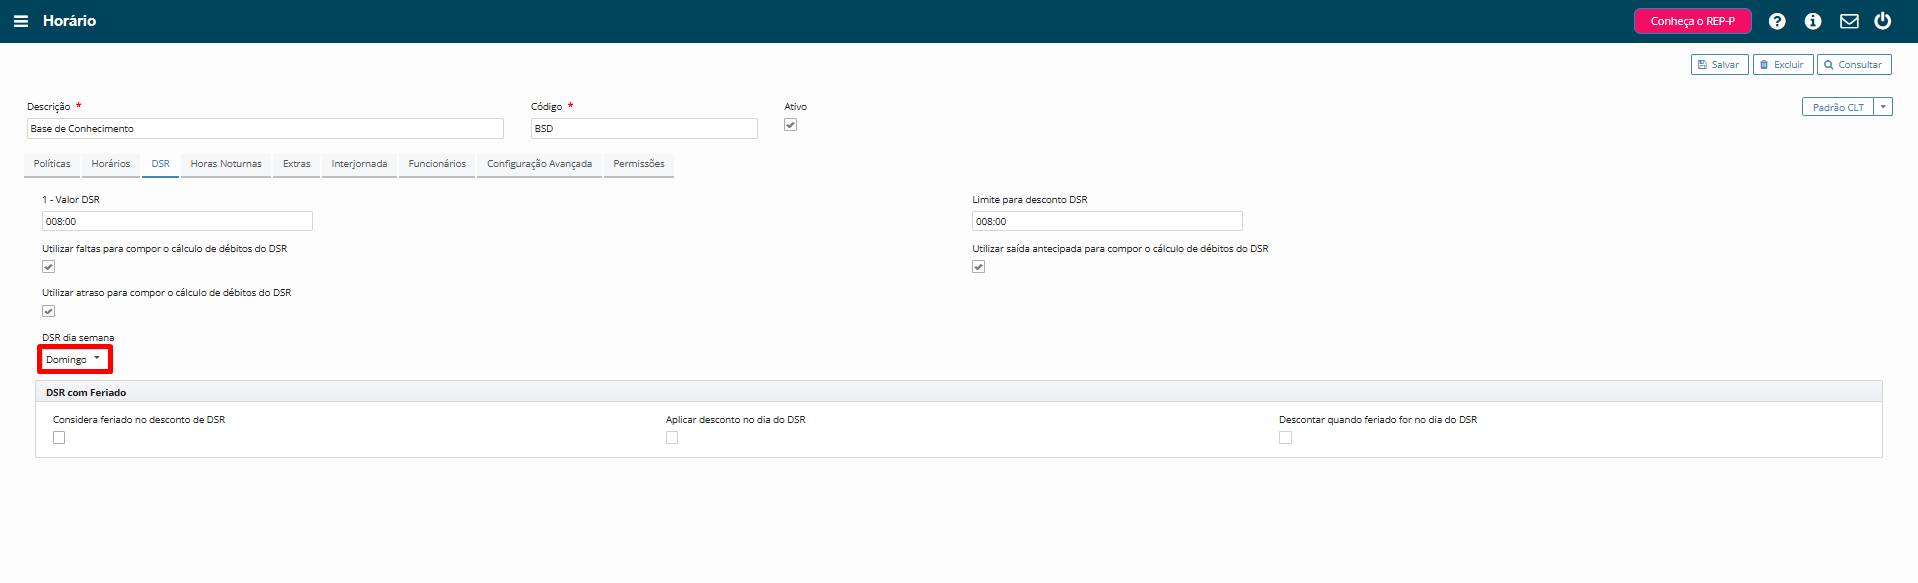Screen dimensions: 1918x583
Task: Enable Considera feriado no desconto de DSR
Action: (x=59, y=438)
